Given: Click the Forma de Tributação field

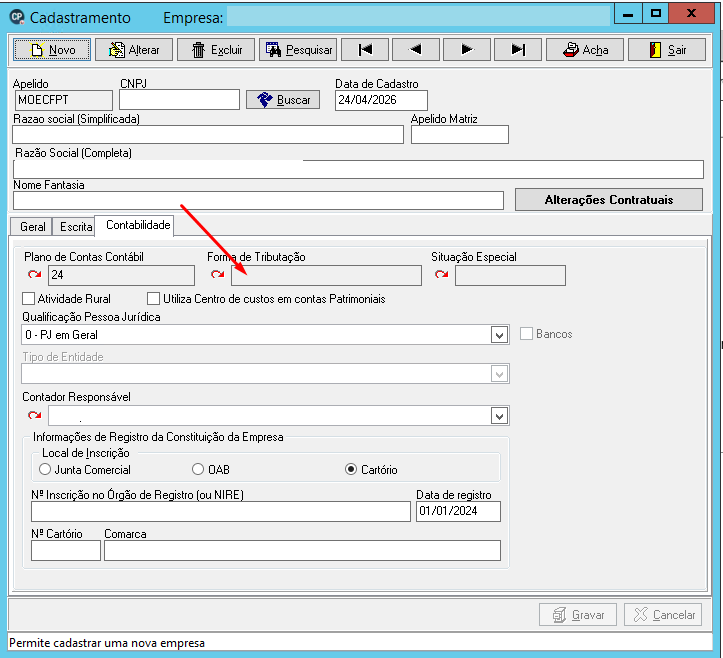Looking at the screenshot, I should click(326, 275).
